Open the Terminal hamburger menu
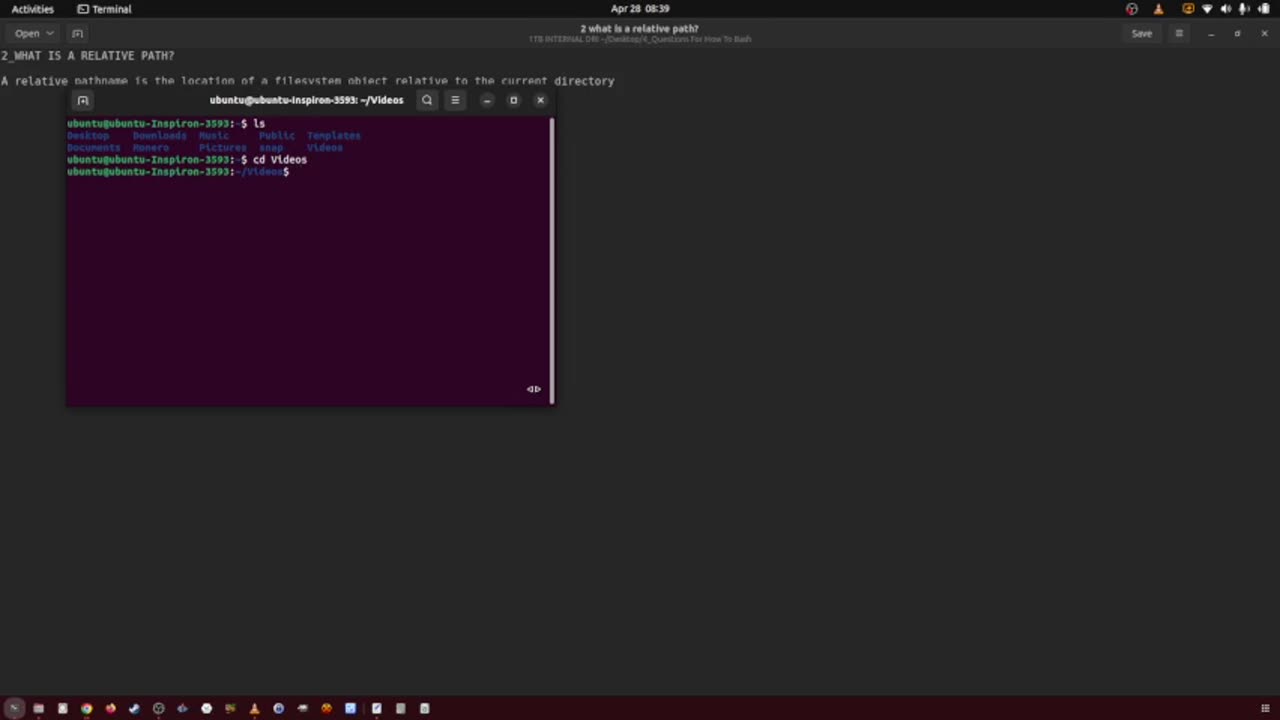This screenshot has height=720, width=1280. tap(455, 100)
